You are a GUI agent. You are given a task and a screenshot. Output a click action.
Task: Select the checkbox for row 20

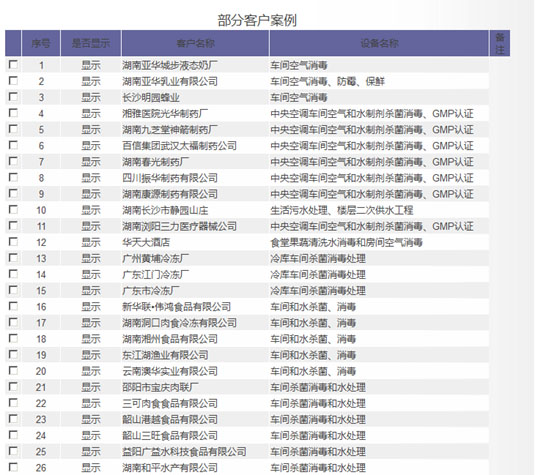click(13, 370)
